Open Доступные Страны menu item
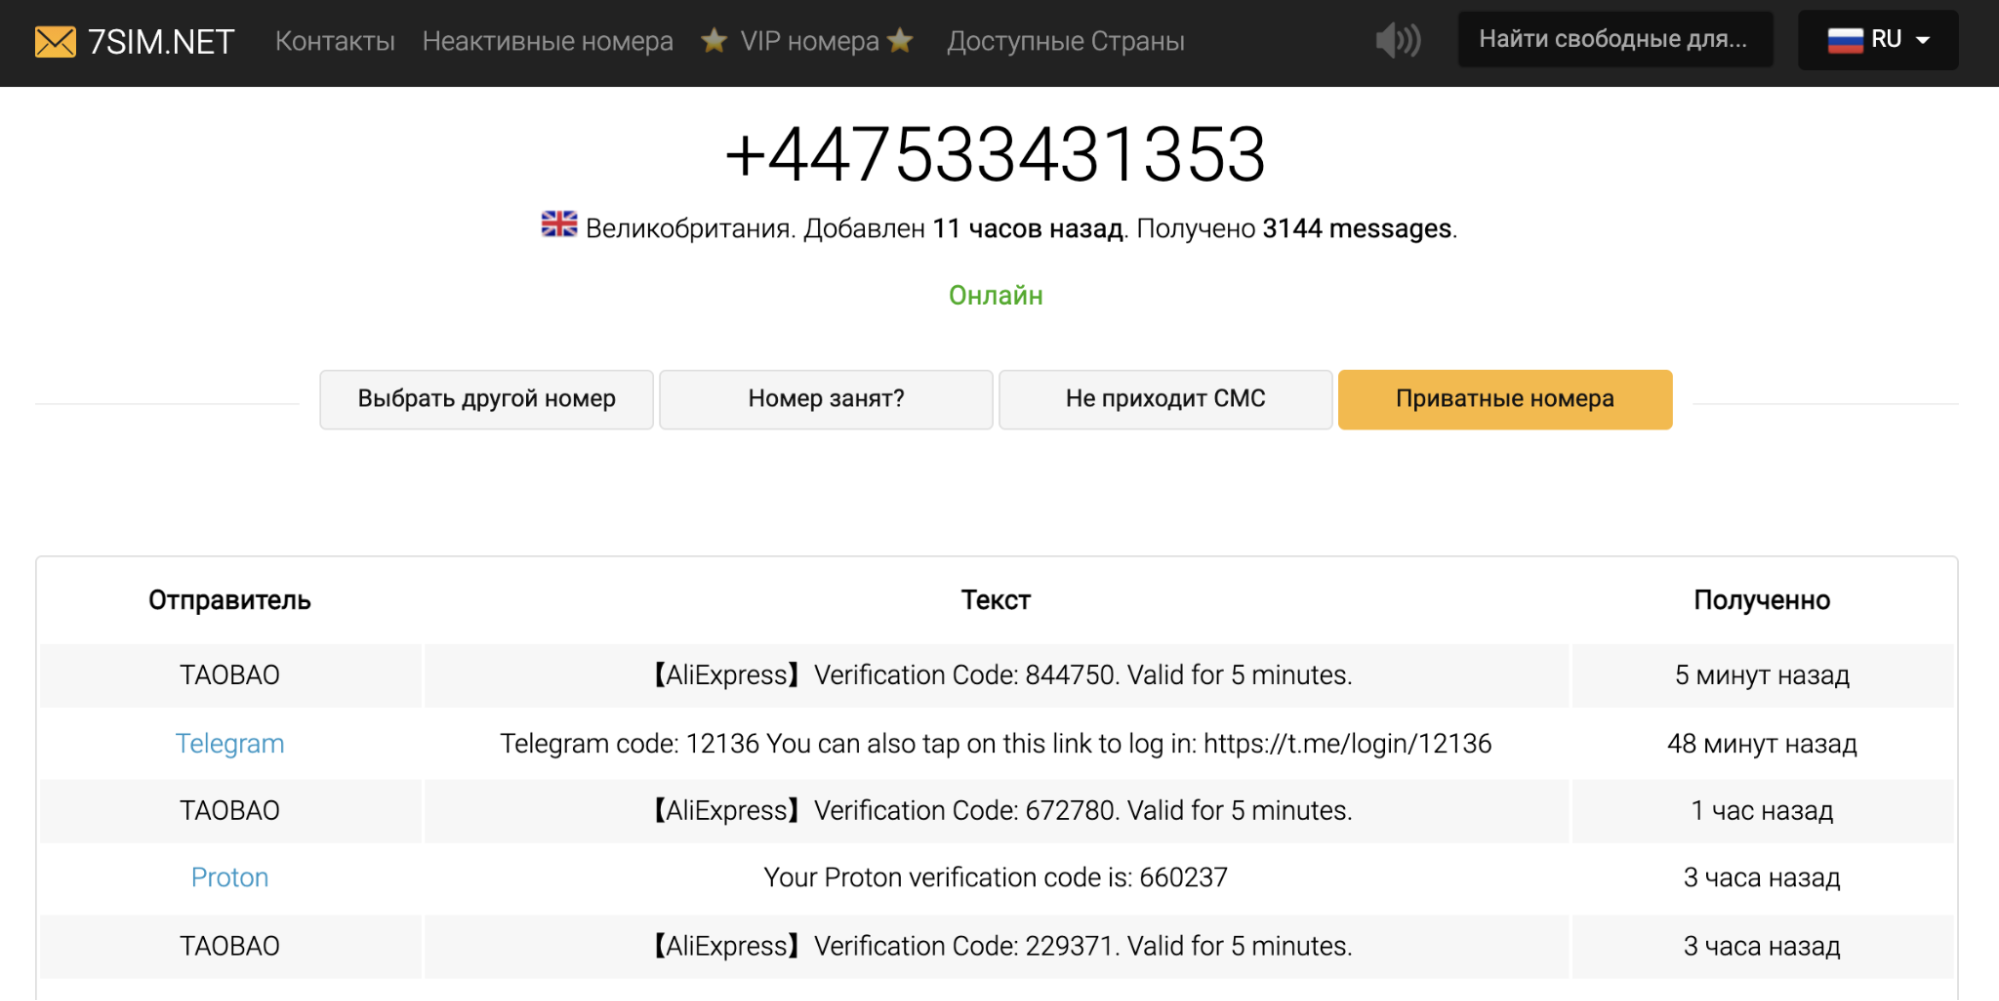 1066,41
